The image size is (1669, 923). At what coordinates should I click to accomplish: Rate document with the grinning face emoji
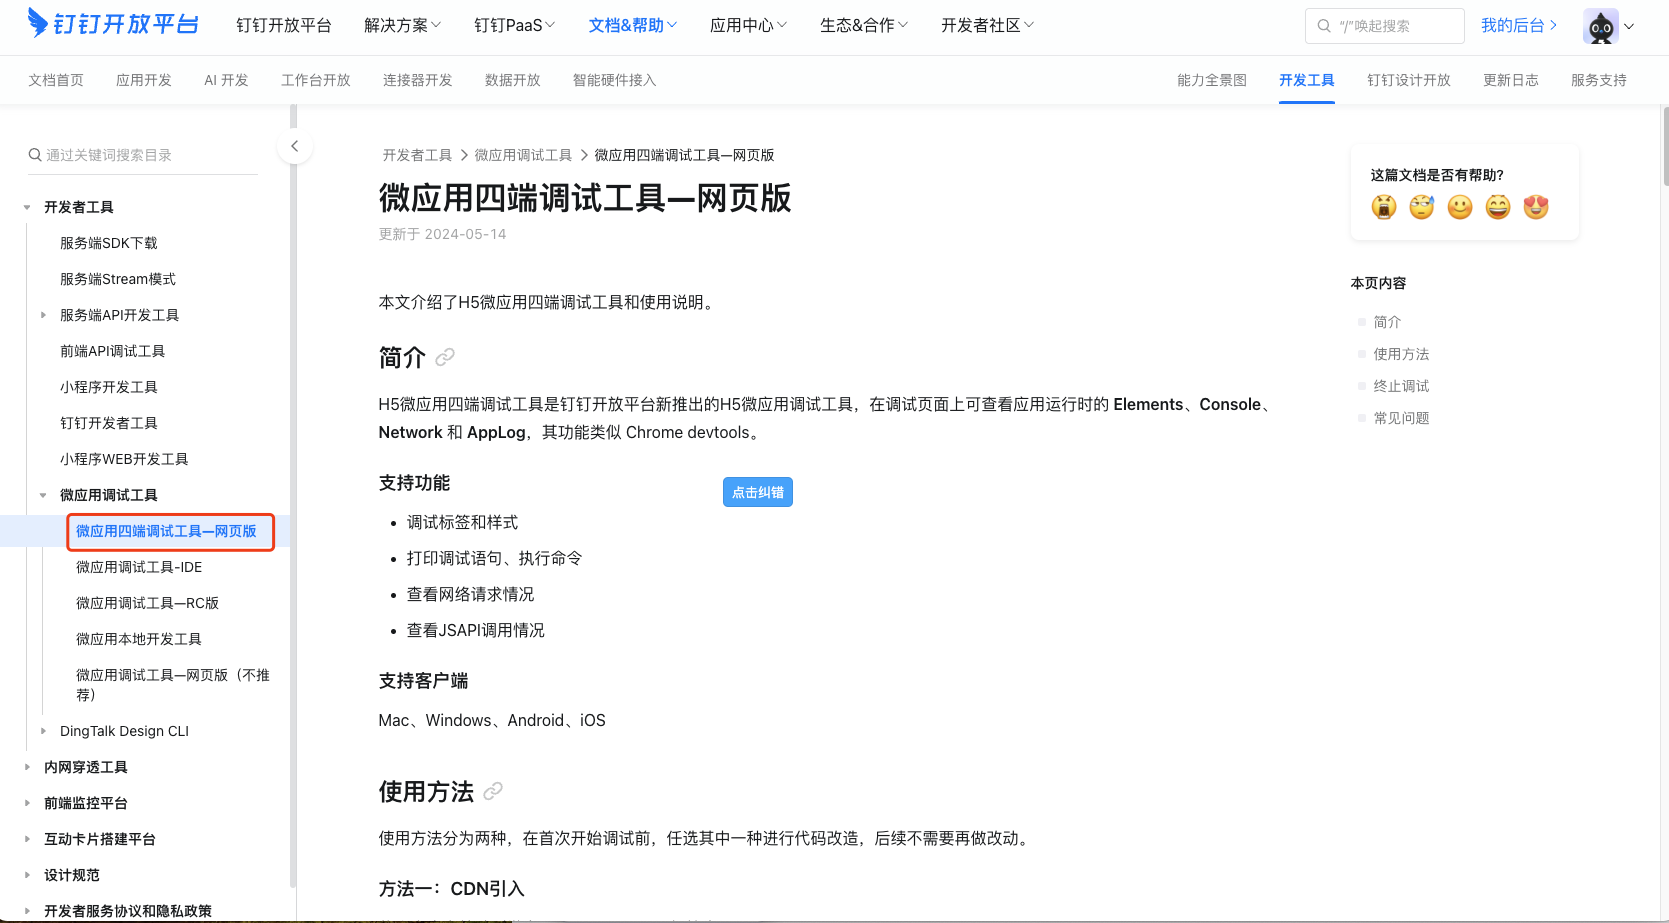[1498, 207]
